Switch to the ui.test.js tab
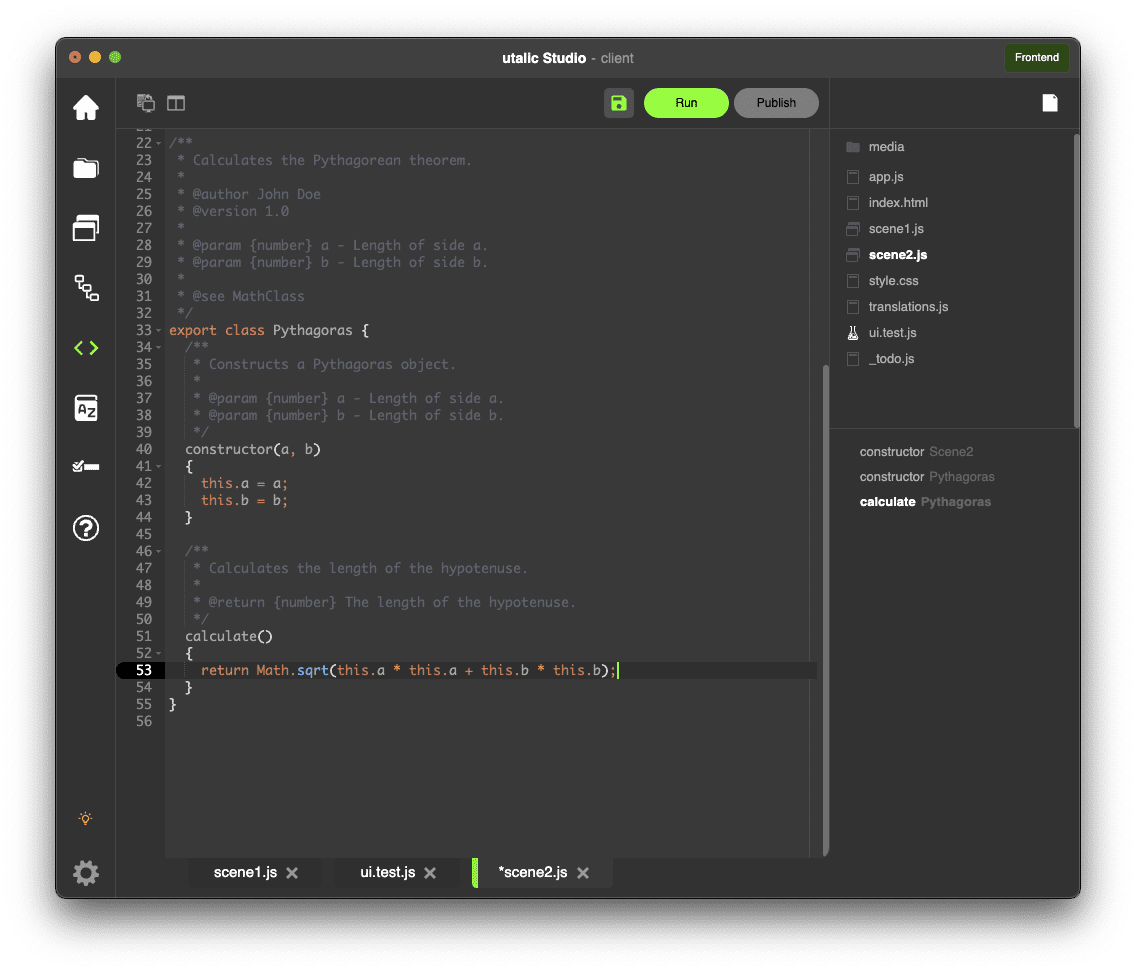 [x=387, y=873]
